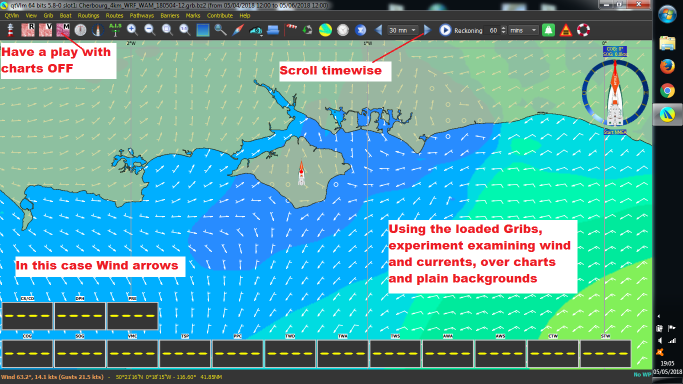Step forward in time with right arrow

tap(427, 30)
